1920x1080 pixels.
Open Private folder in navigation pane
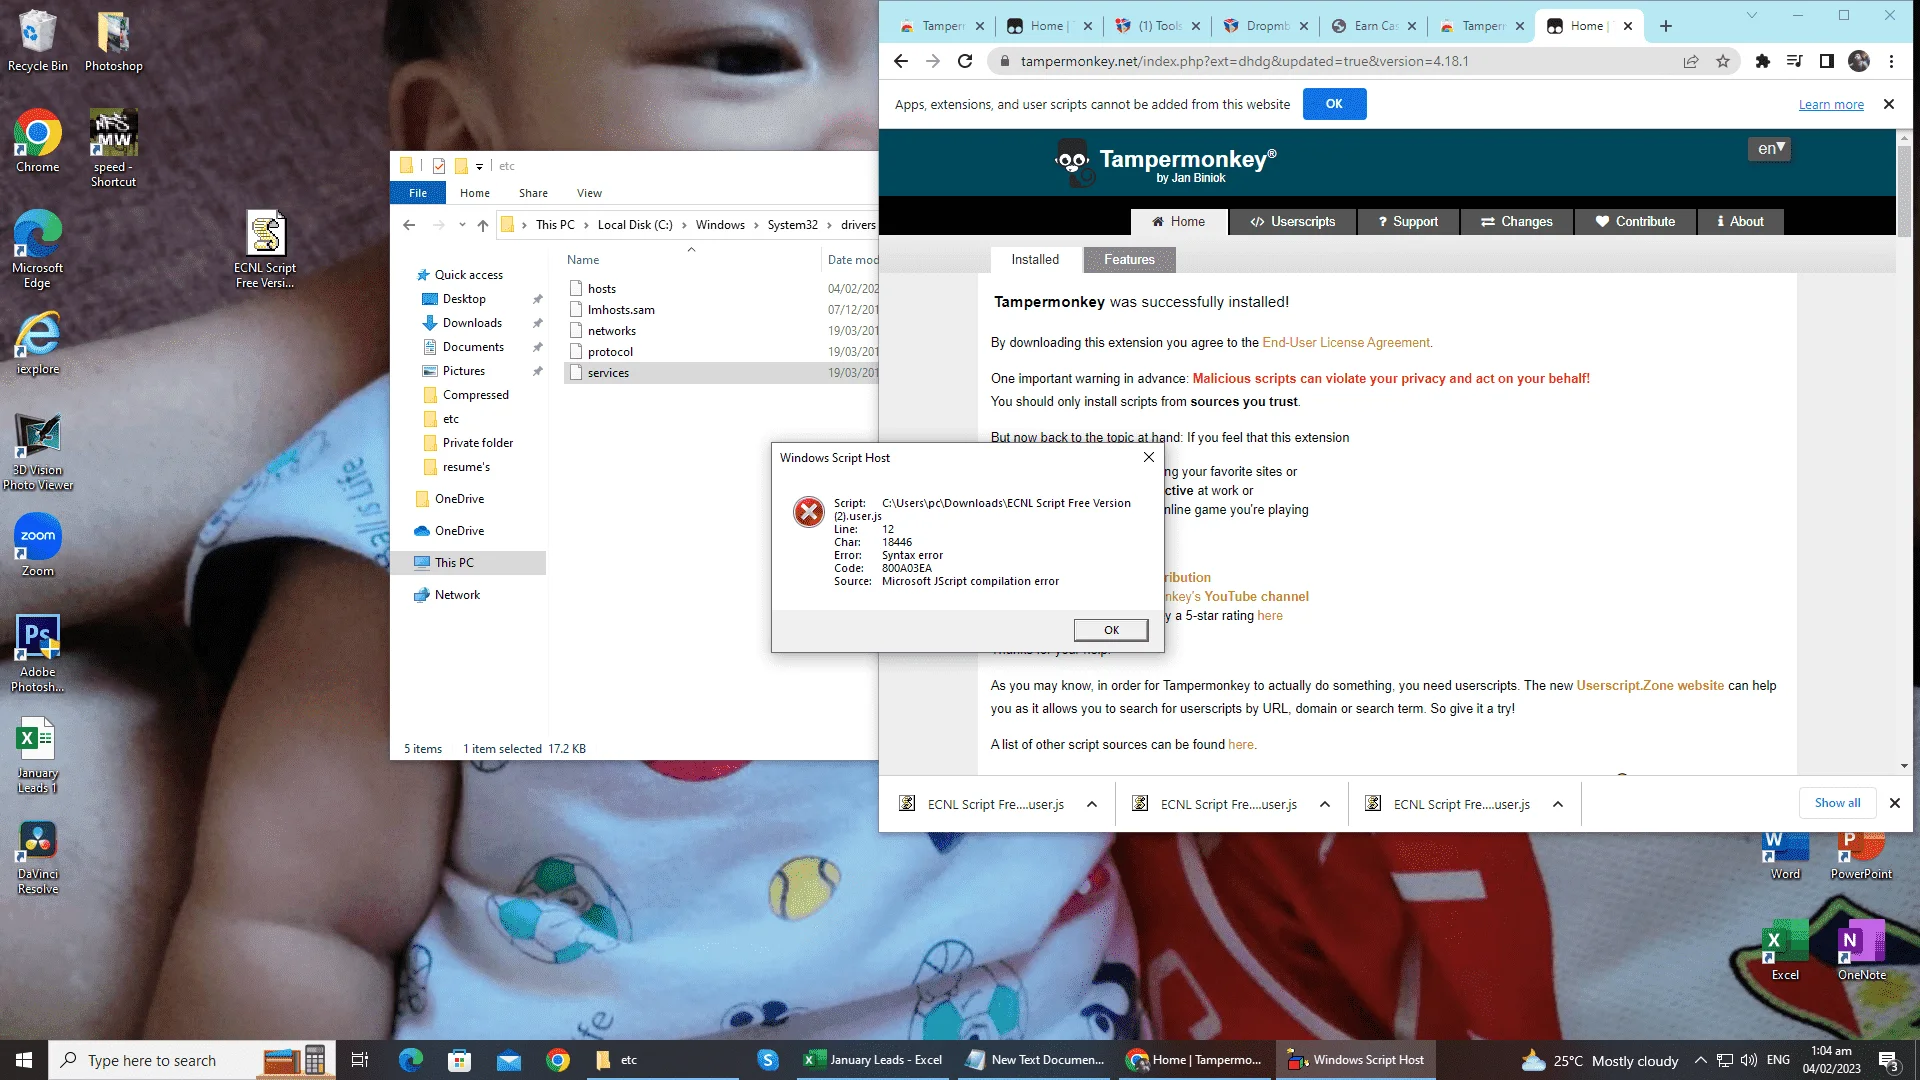[478, 443]
